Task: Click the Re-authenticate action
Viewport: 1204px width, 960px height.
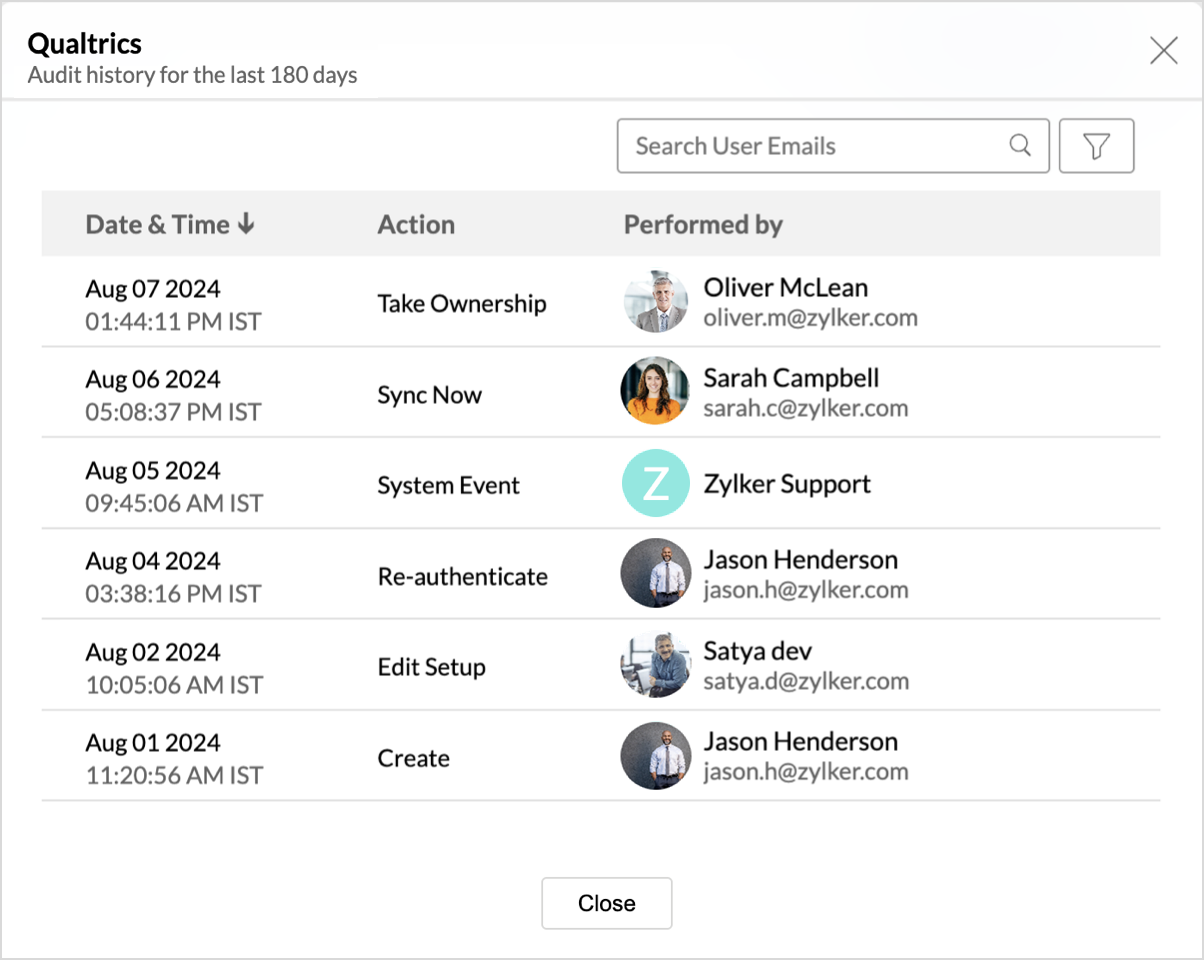Action: [x=463, y=576]
